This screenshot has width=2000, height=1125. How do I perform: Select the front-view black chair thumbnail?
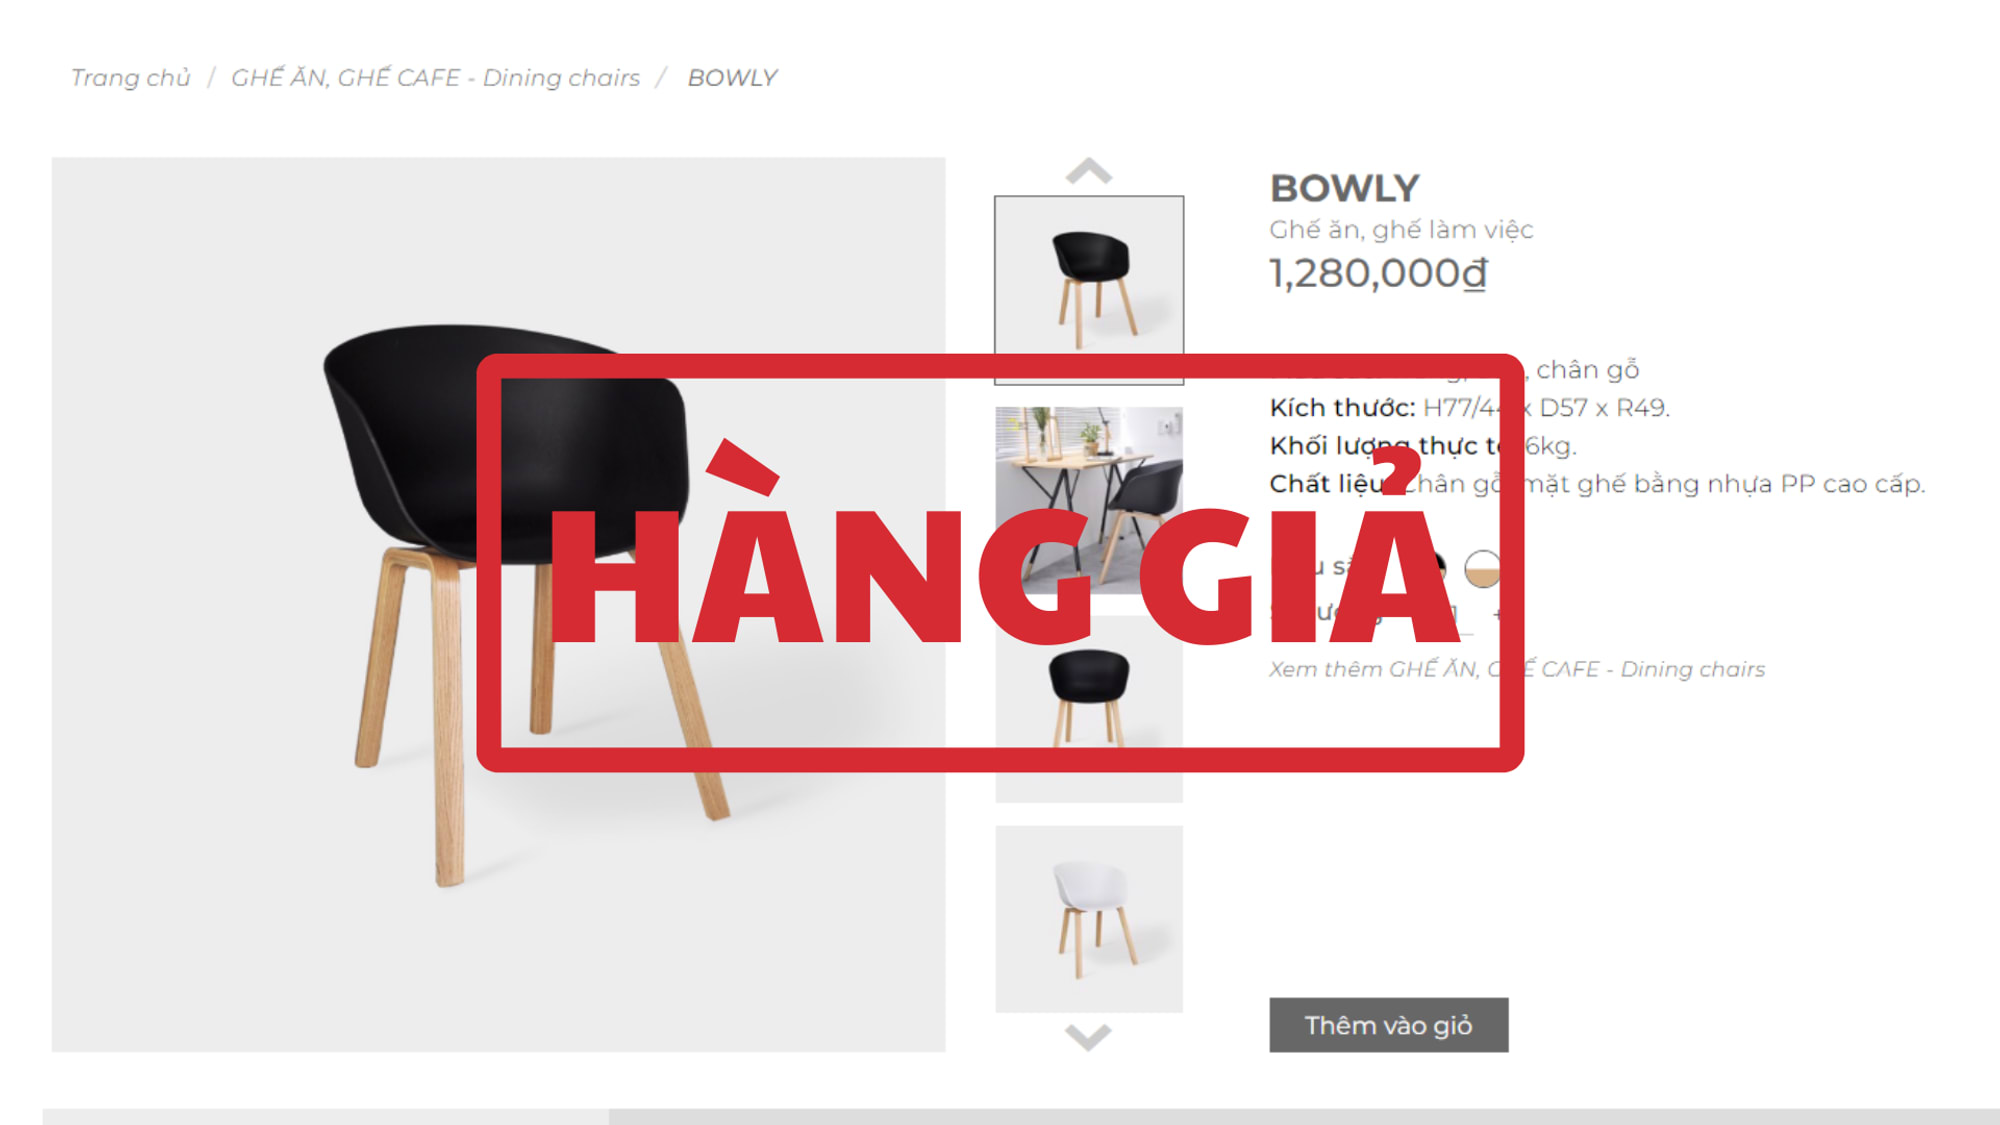point(1089,708)
